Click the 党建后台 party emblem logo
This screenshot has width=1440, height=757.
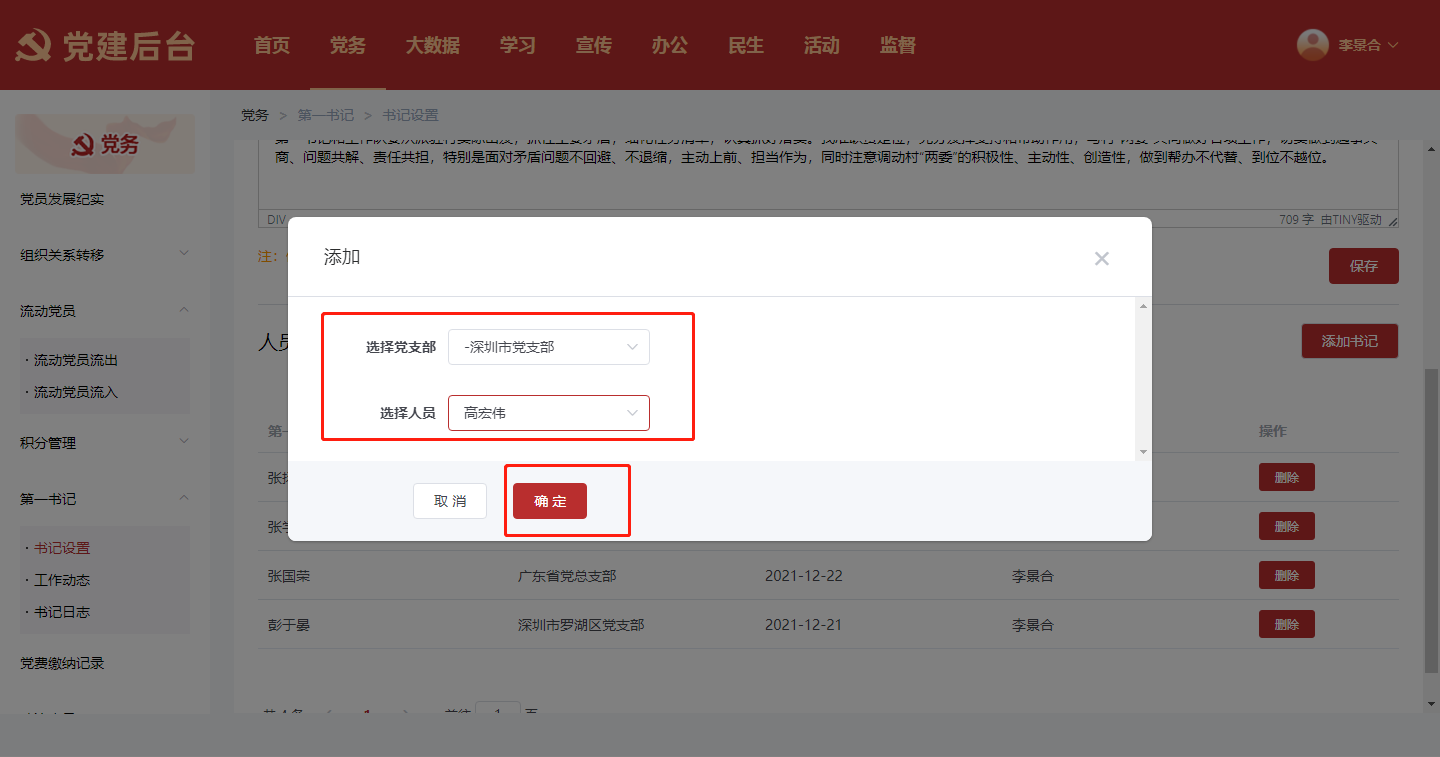click(x=35, y=46)
